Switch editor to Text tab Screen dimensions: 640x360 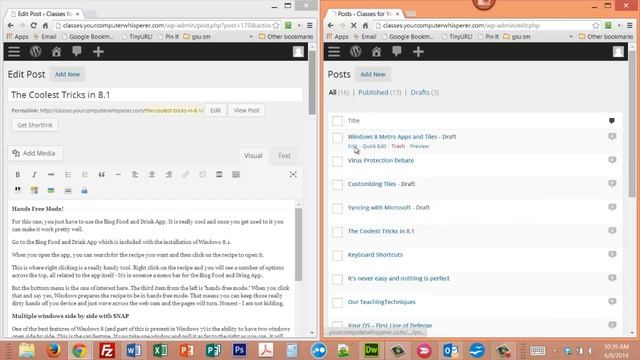284,156
